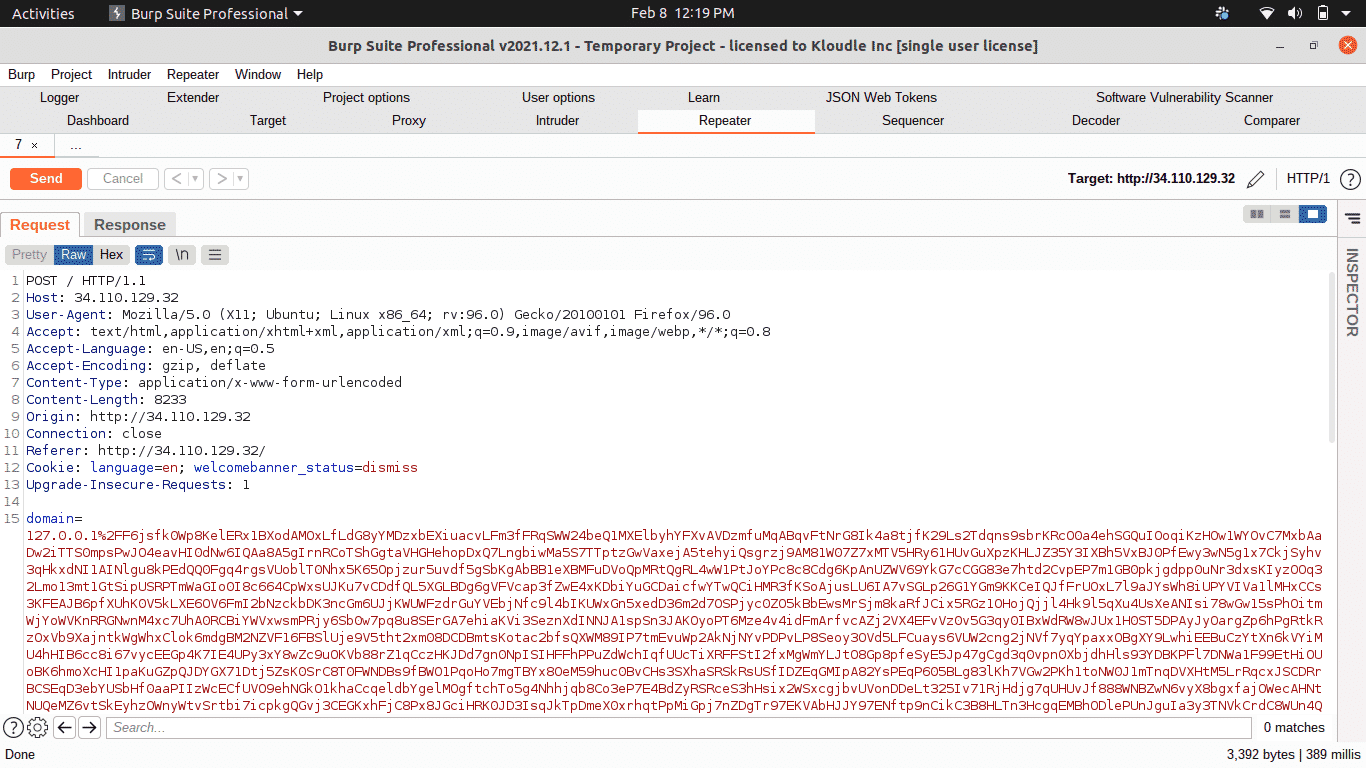1366x768 pixels.
Task: Open the Software Vulnerability Scanner tab
Action: (x=1184, y=98)
